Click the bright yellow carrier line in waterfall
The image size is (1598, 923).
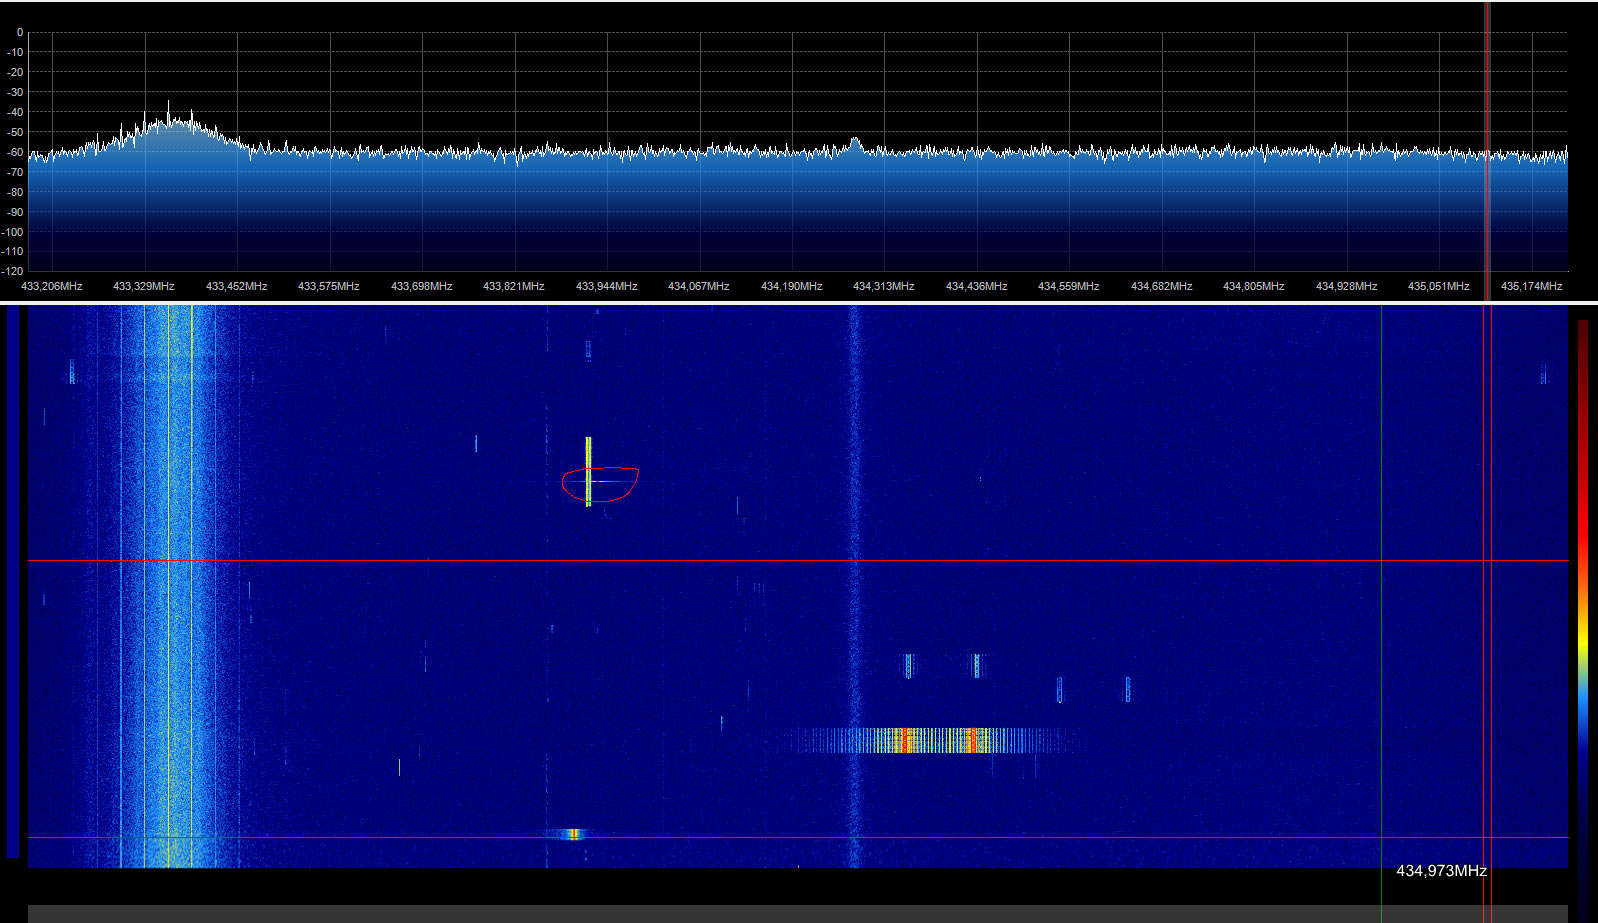coord(588,471)
